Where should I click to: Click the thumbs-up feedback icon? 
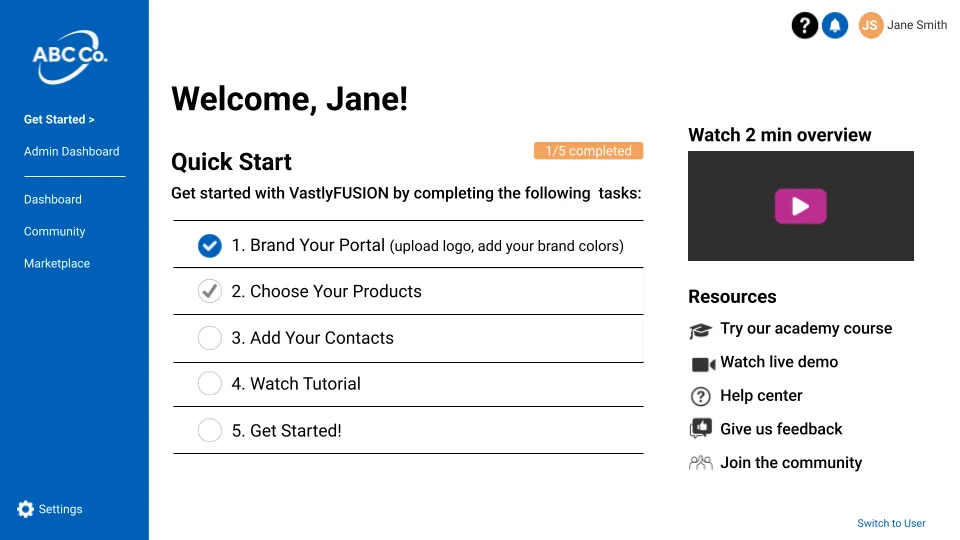[700, 429]
